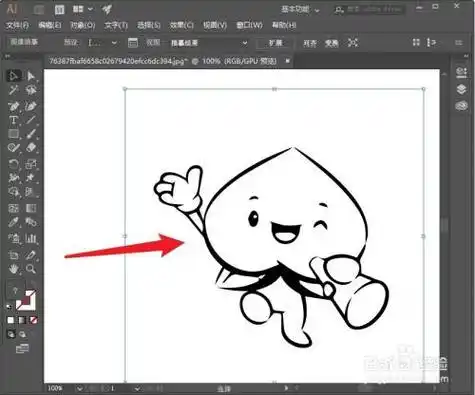Select the Zoom magnifier tool

(x=31, y=269)
